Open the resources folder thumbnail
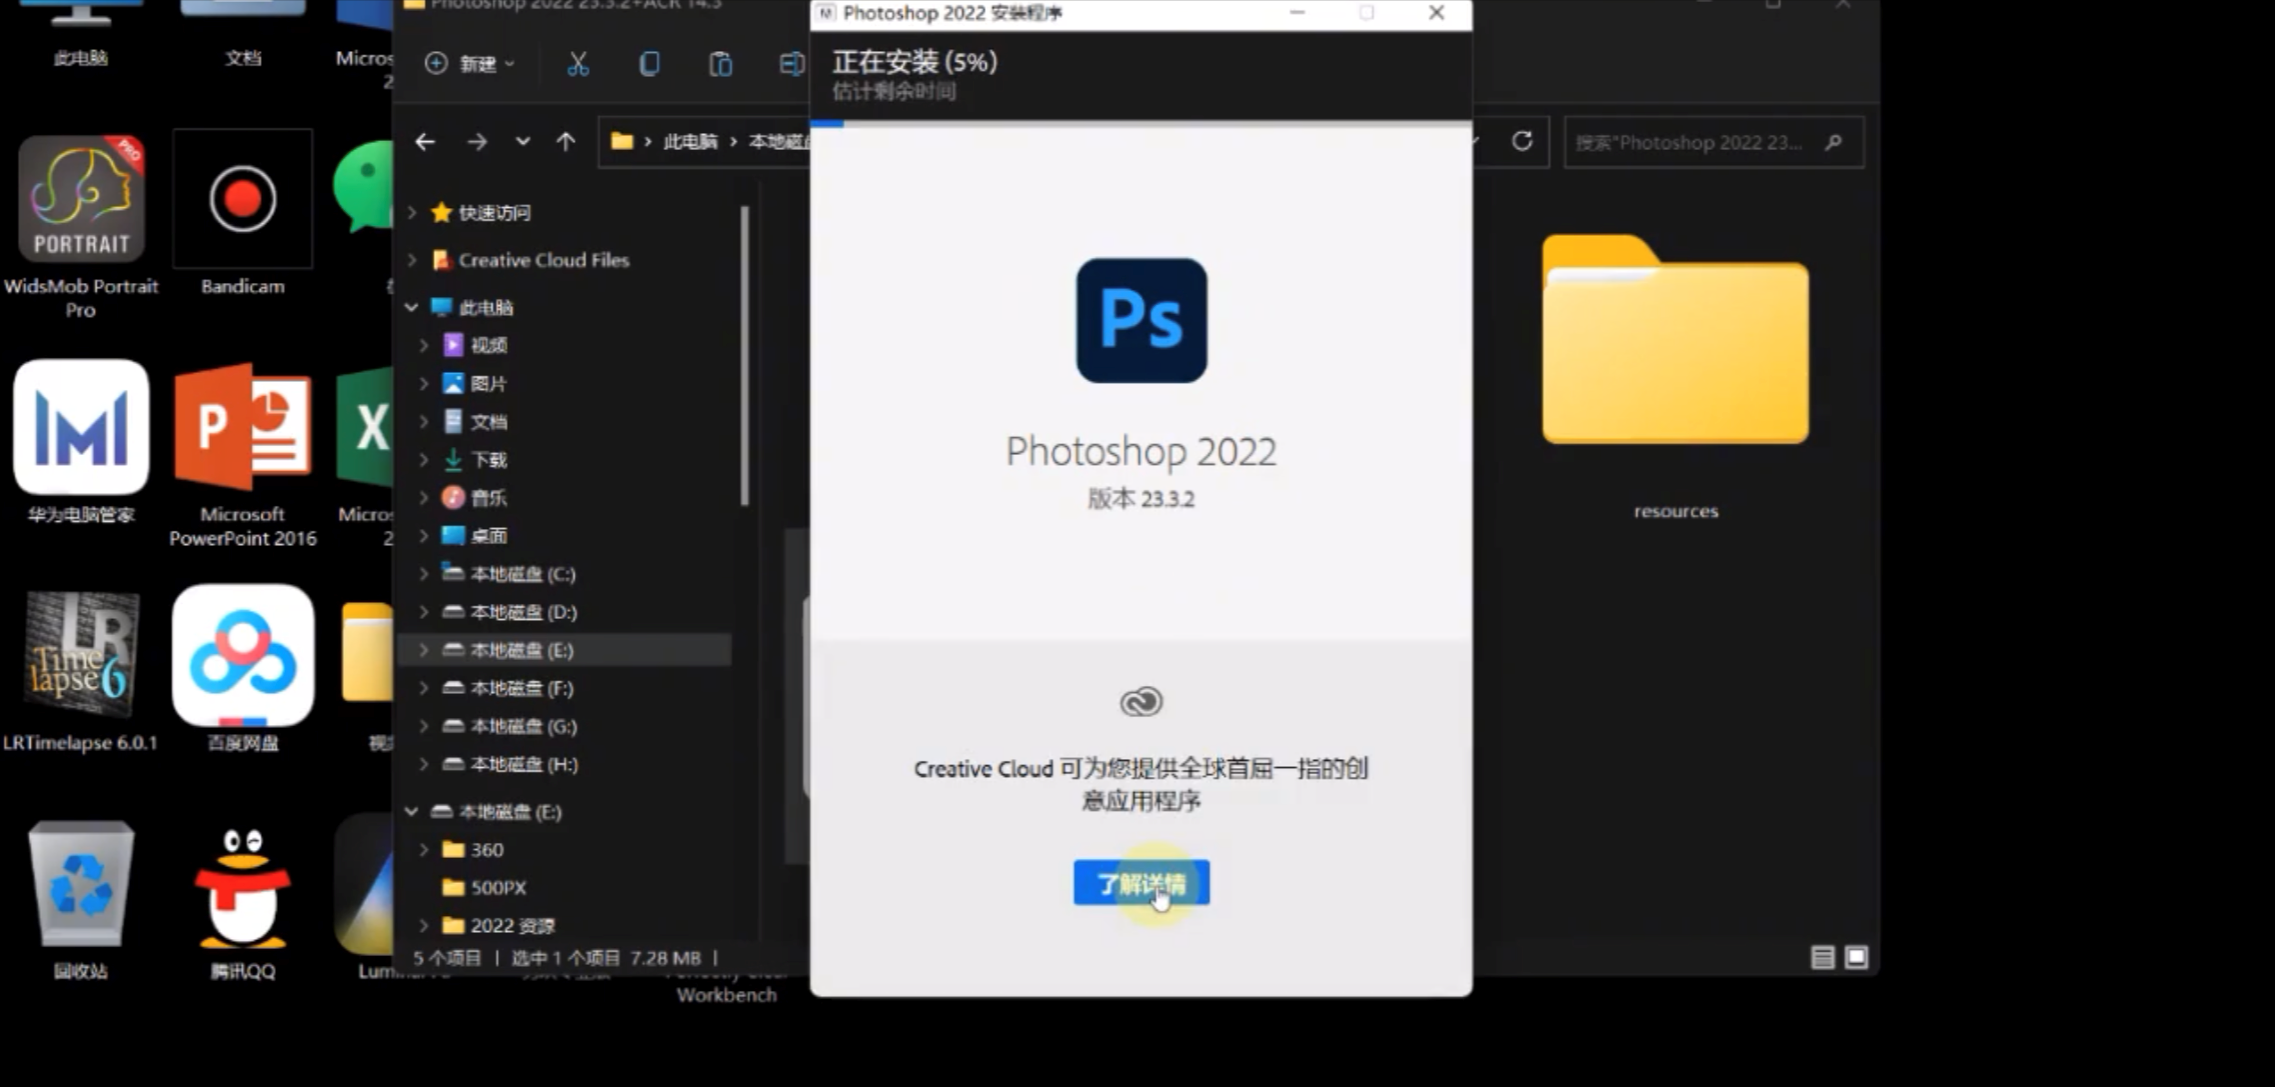Image resolution: width=2275 pixels, height=1087 pixels. click(x=1675, y=340)
